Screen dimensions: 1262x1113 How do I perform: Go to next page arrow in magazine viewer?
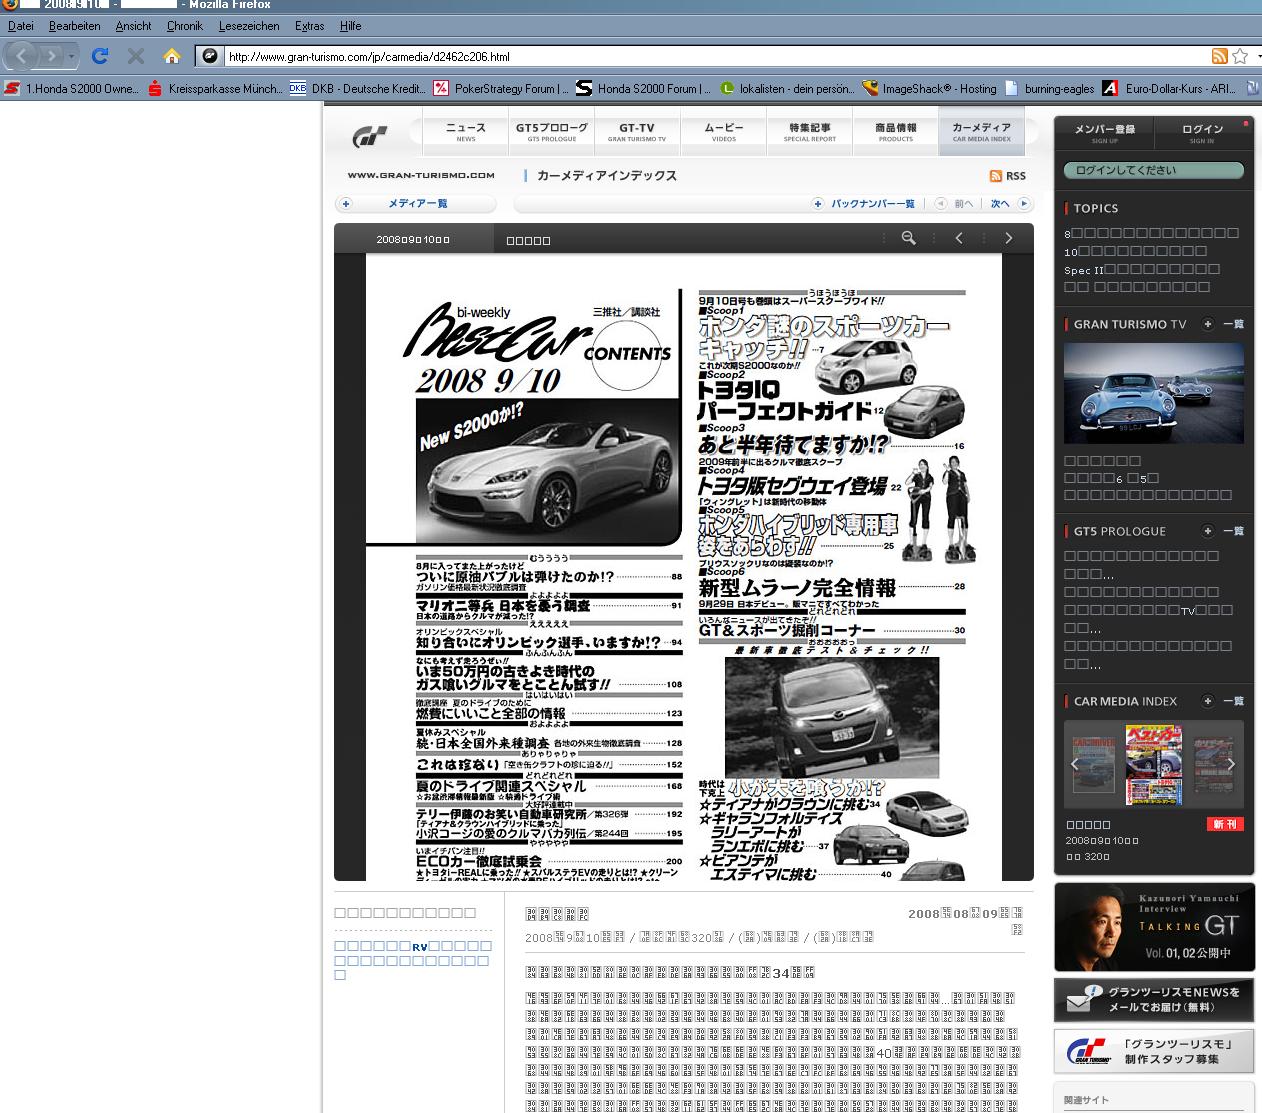pyautogui.click(x=1008, y=238)
